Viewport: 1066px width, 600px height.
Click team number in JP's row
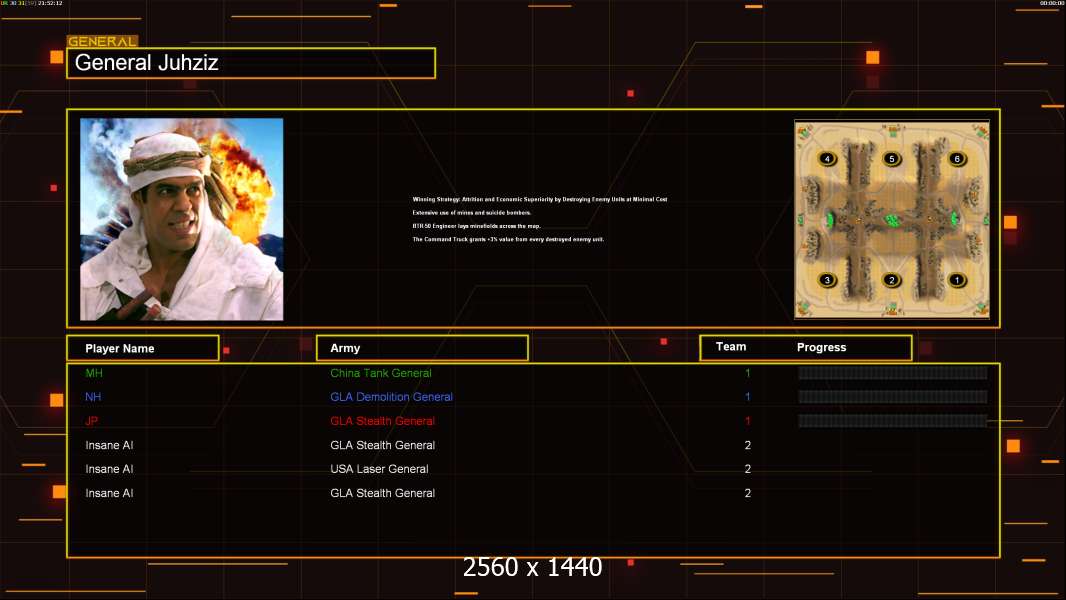point(748,421)
